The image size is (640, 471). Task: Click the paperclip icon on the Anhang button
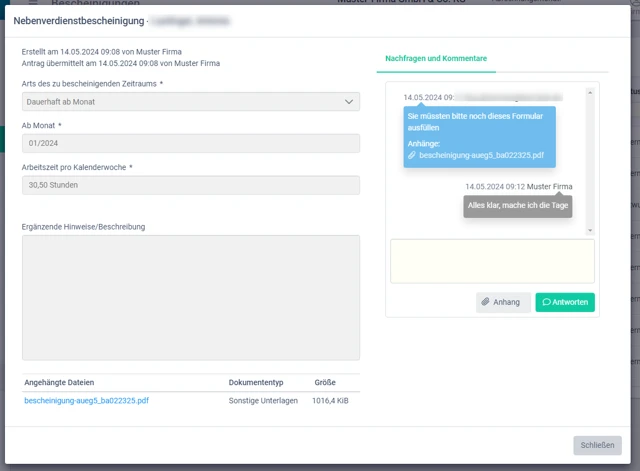pyautogui.click(x=486, y=302)
